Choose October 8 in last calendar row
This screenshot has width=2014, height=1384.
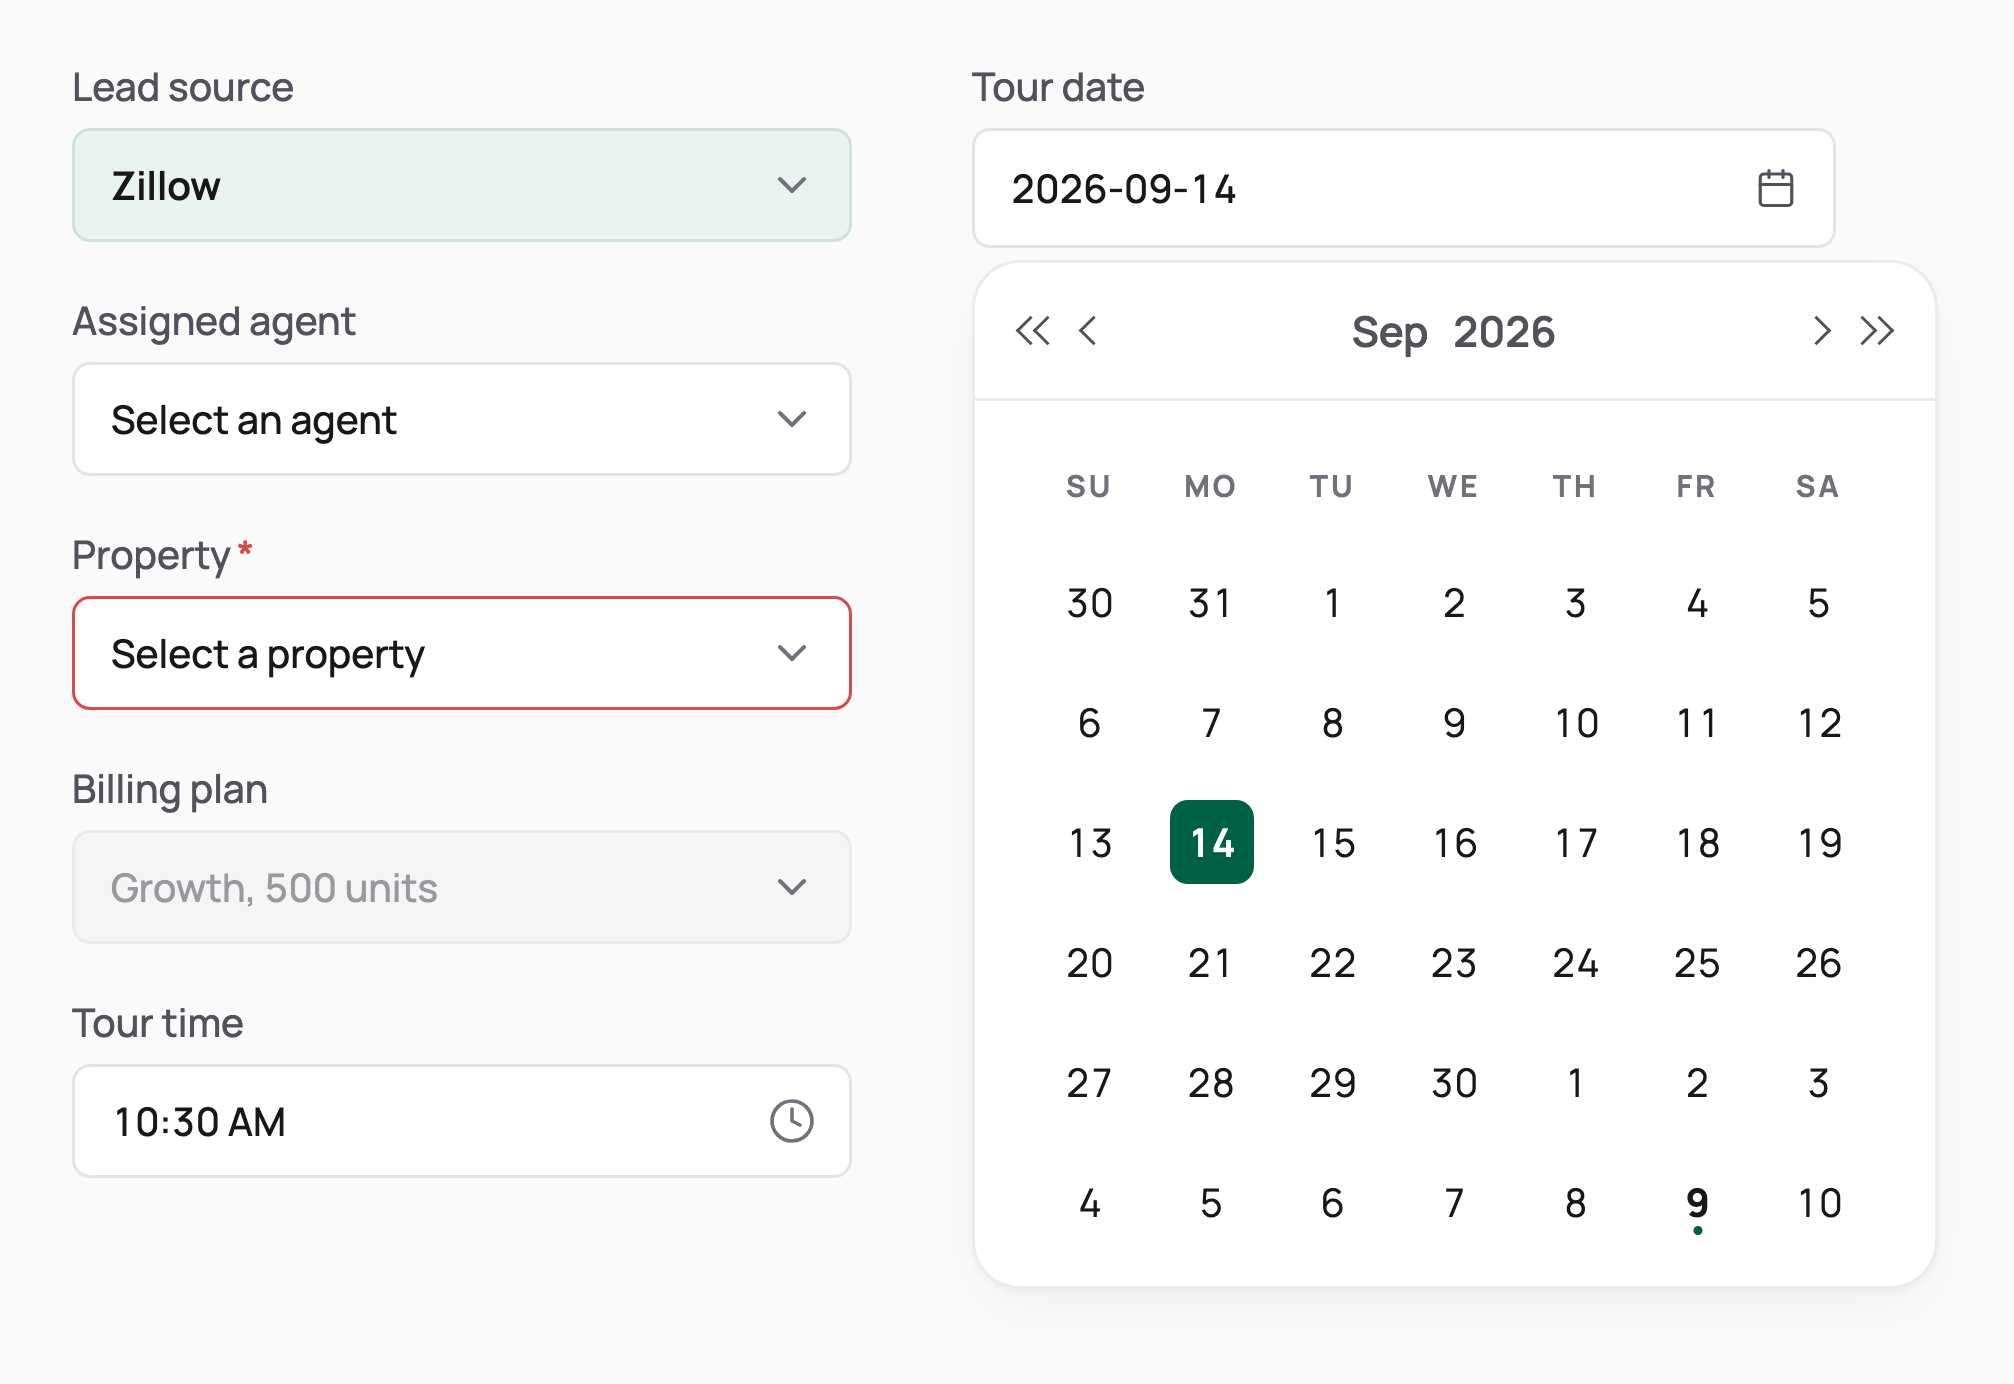[x=1576, y=1202]
